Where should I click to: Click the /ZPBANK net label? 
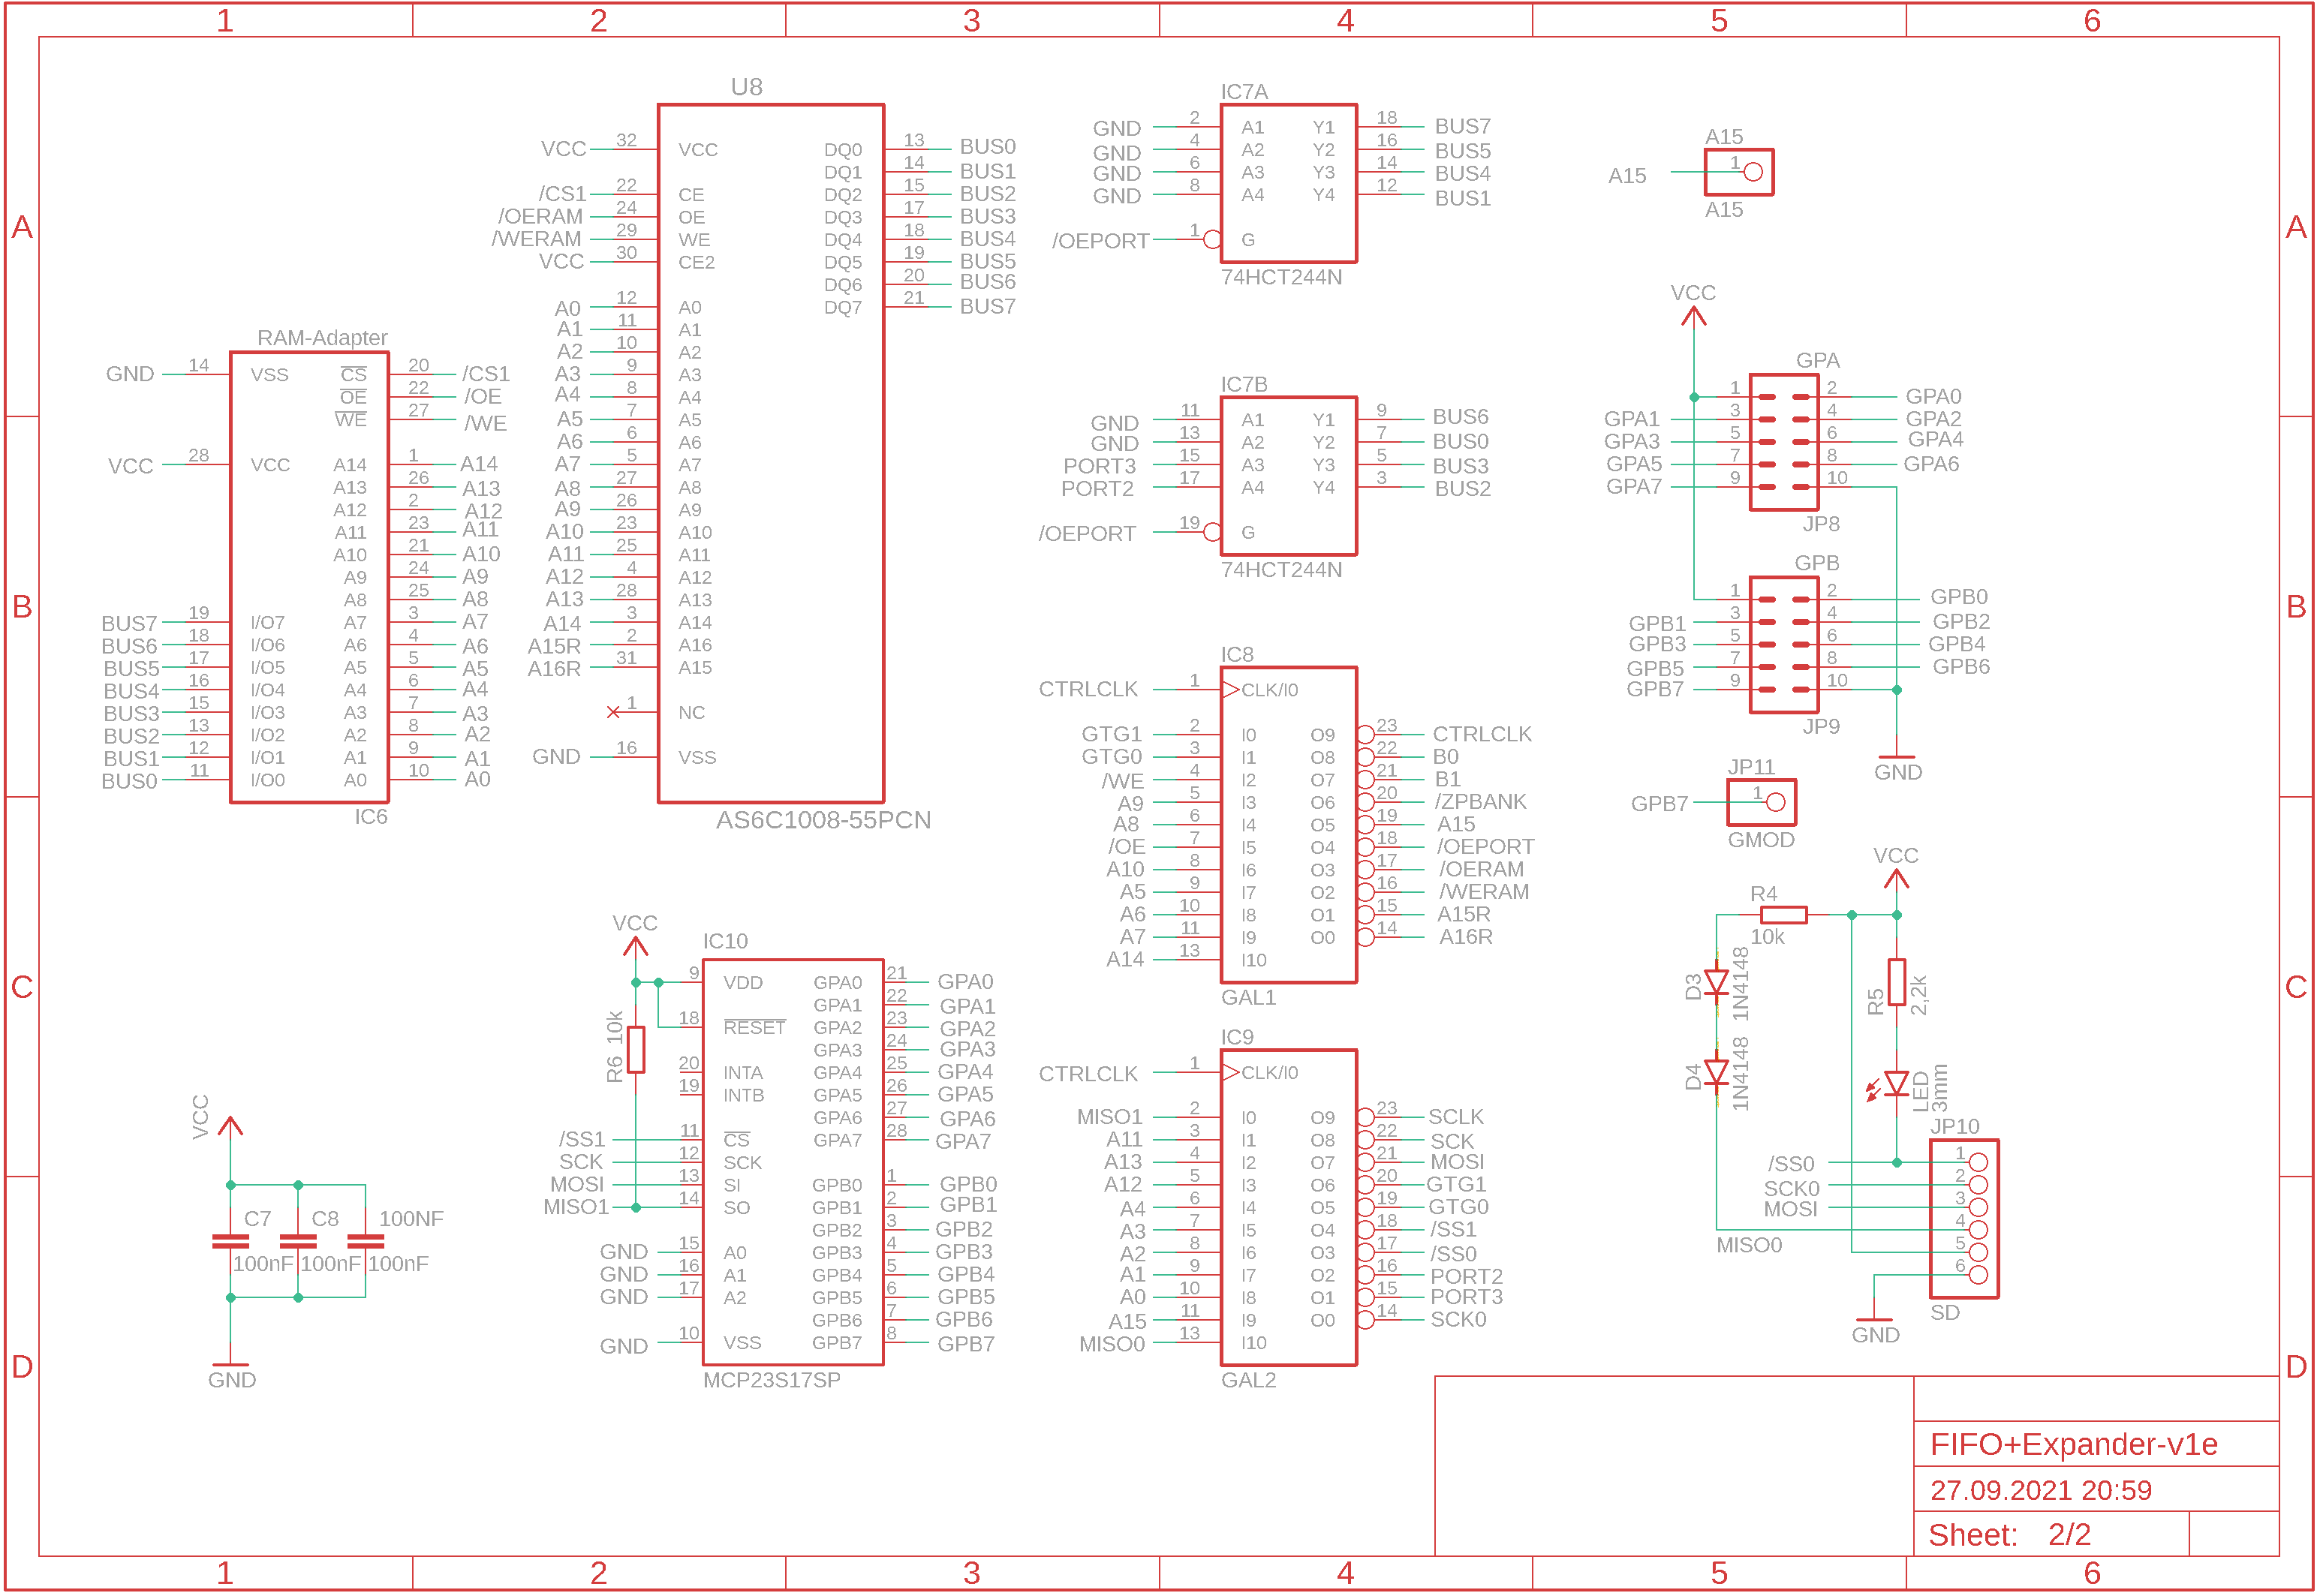click(x=1481, y=801)
